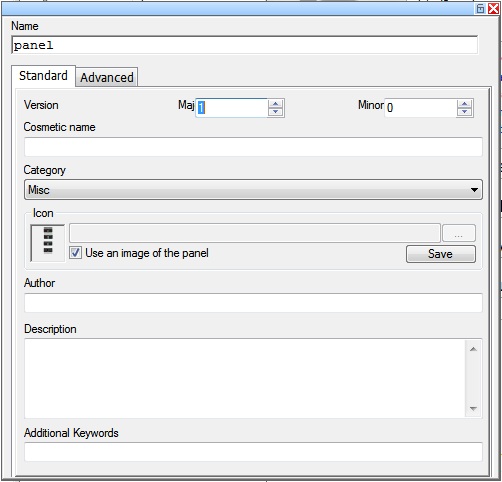Close the panel properties window
This screenshot has width=502, height=482.
tap(493, 8)
